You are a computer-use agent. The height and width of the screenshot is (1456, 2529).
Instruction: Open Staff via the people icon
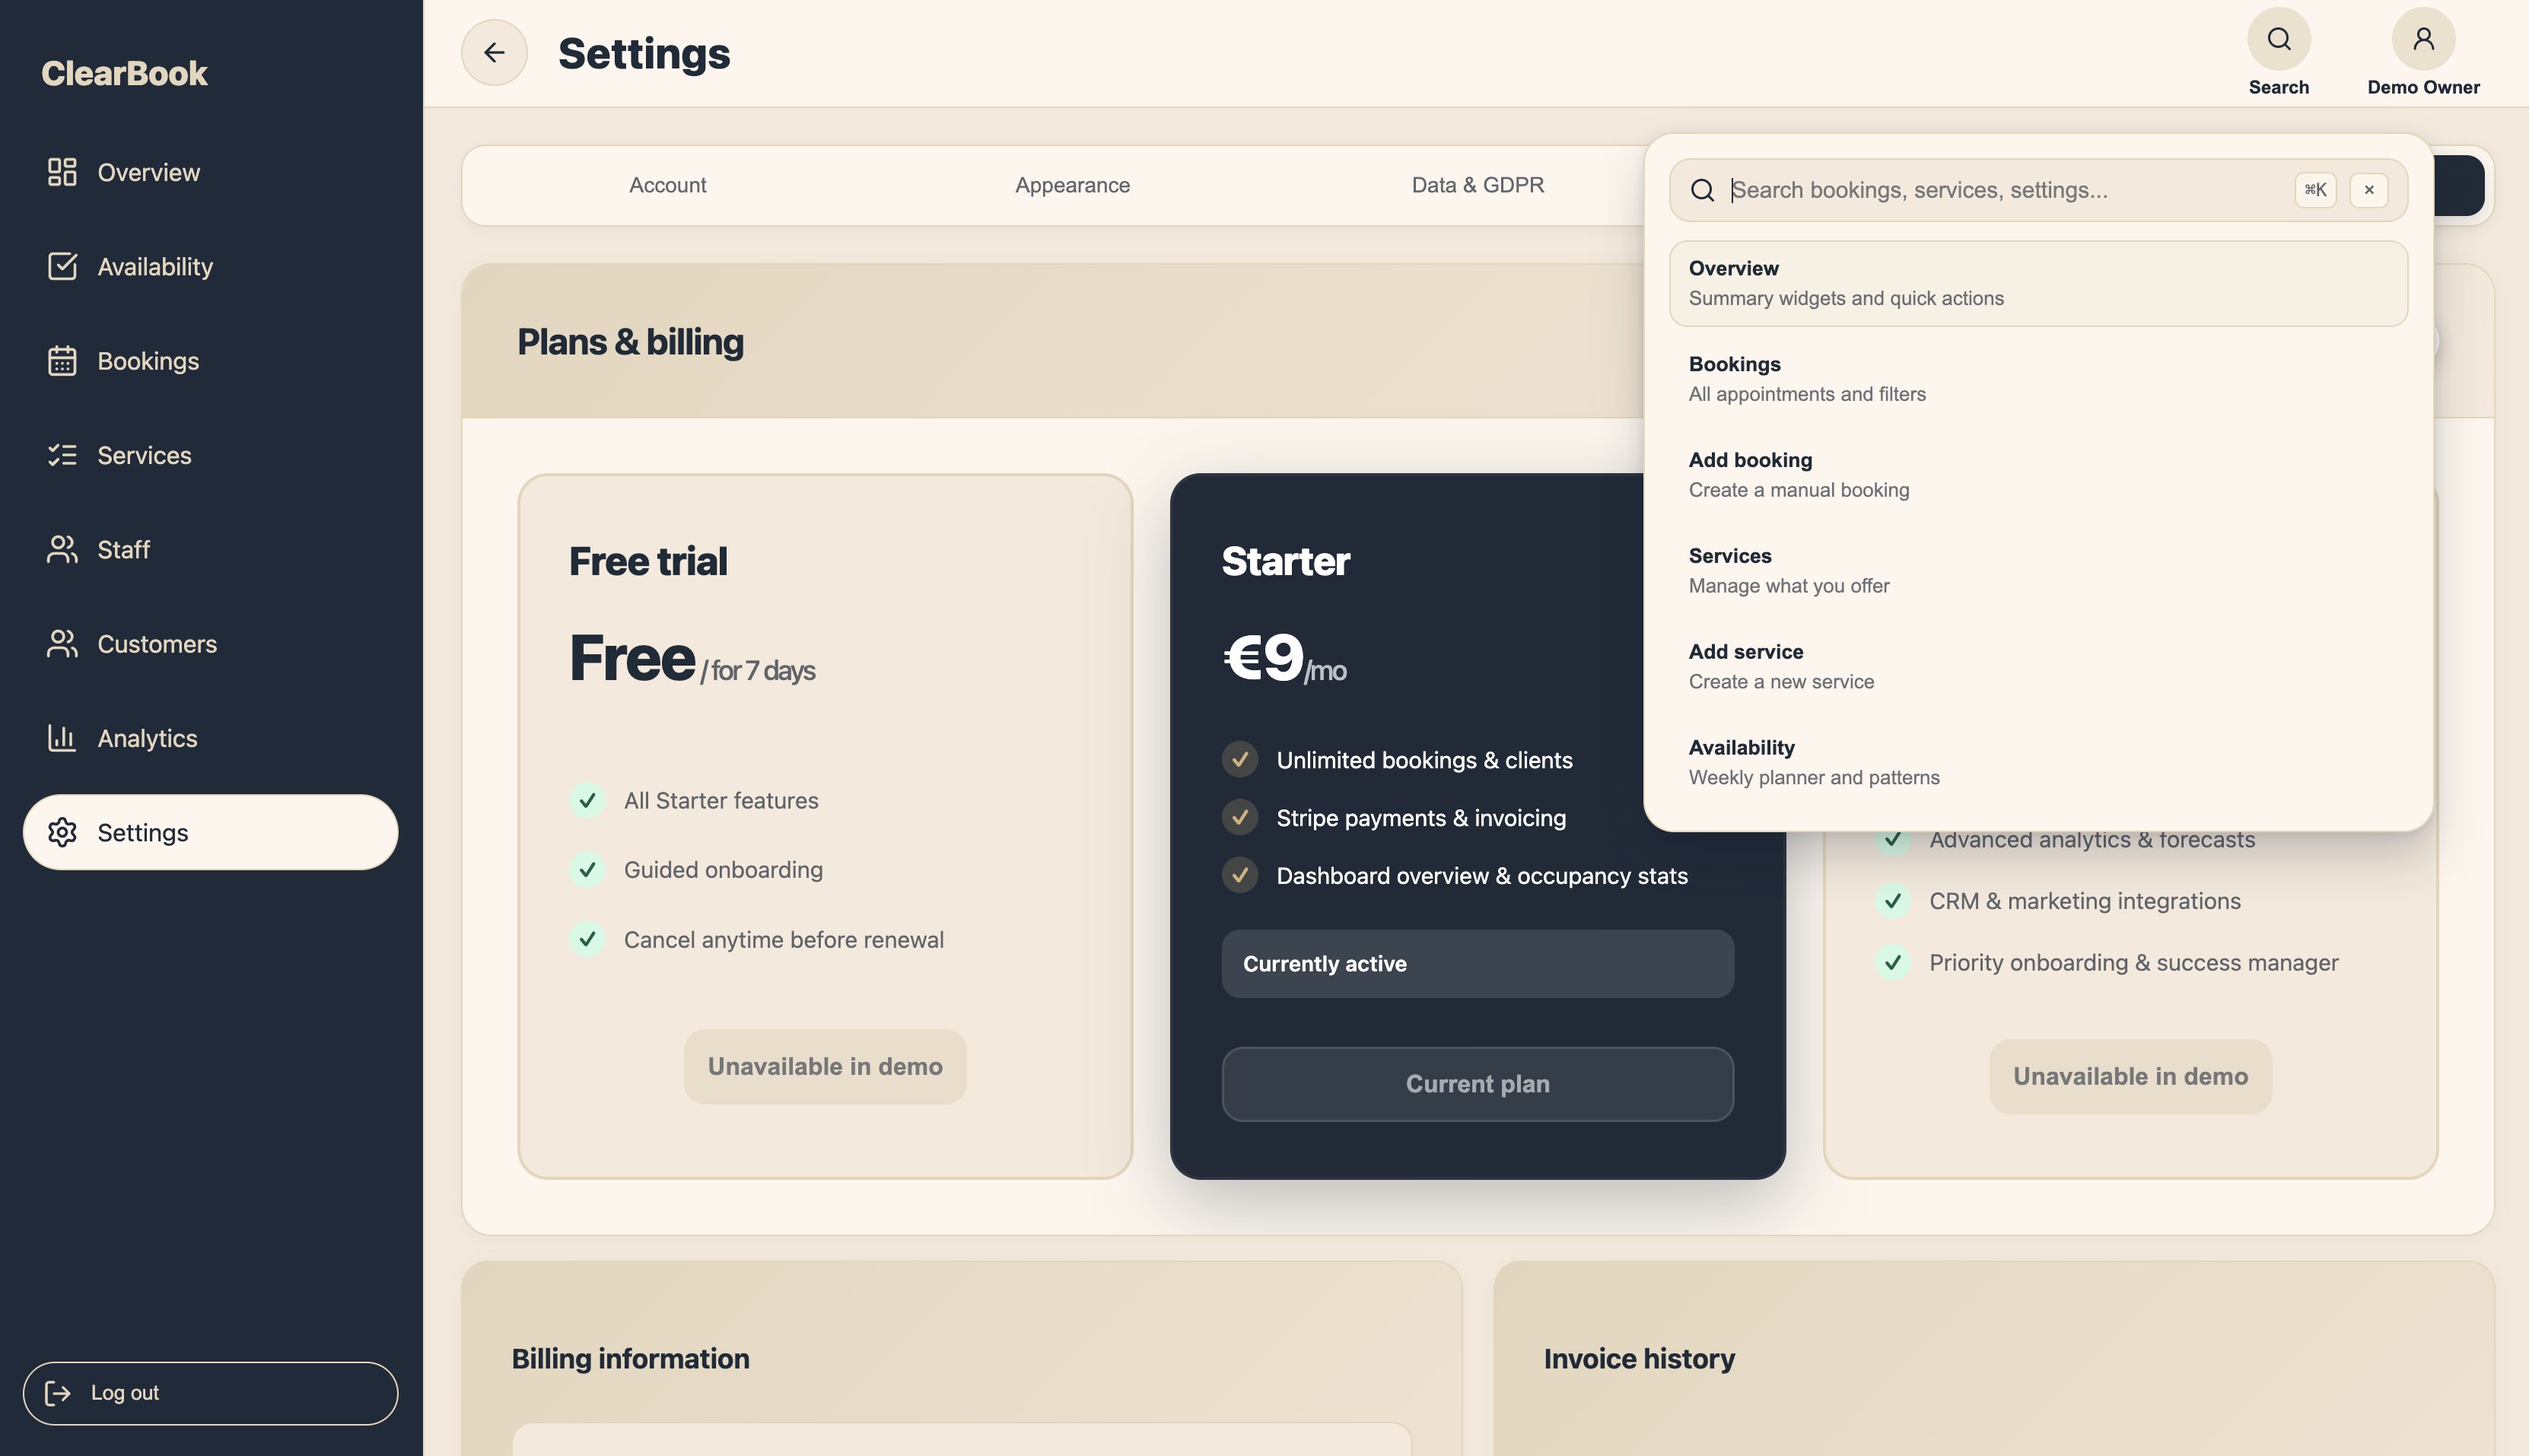tap(62, 549)
